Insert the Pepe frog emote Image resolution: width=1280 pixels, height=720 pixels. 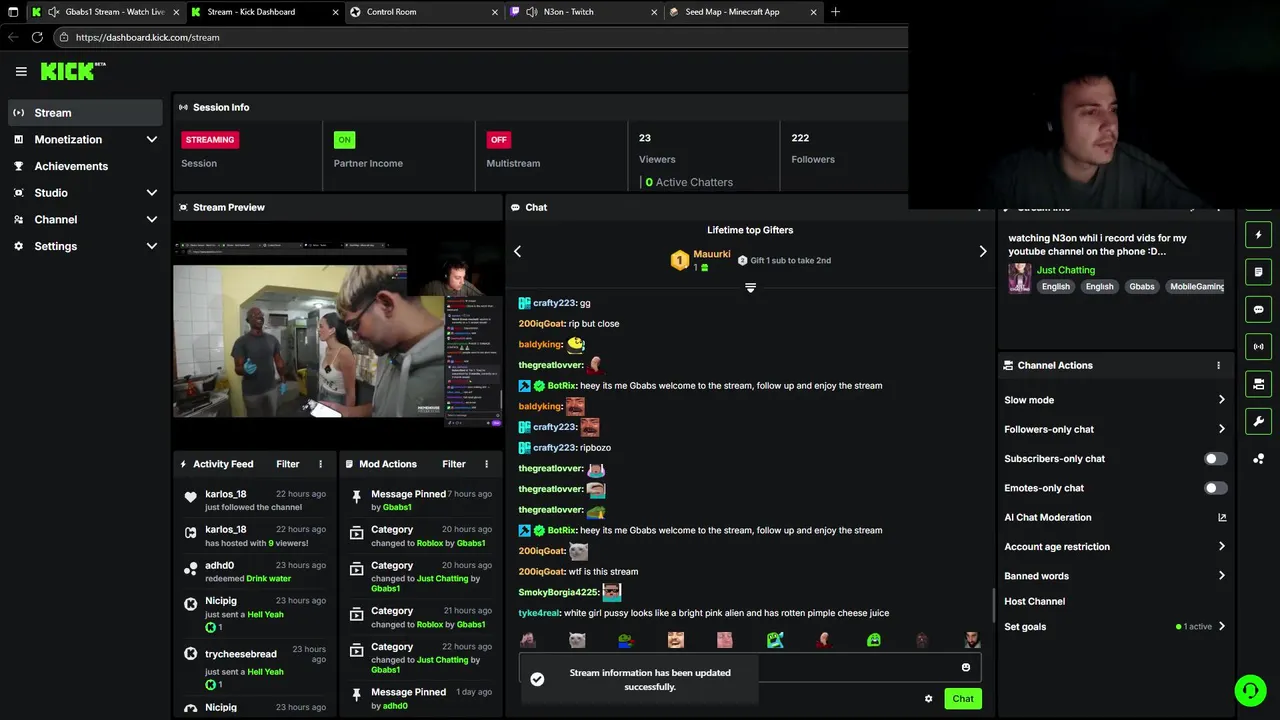(626, 640)
